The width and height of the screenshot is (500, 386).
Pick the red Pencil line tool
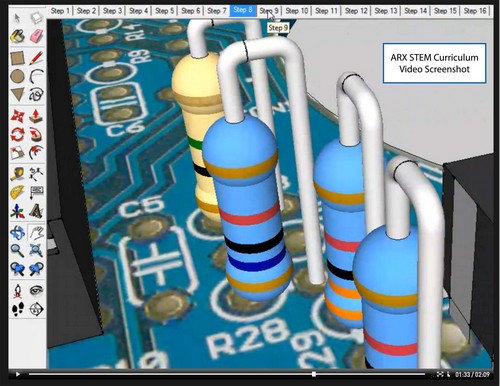point(36,58)
